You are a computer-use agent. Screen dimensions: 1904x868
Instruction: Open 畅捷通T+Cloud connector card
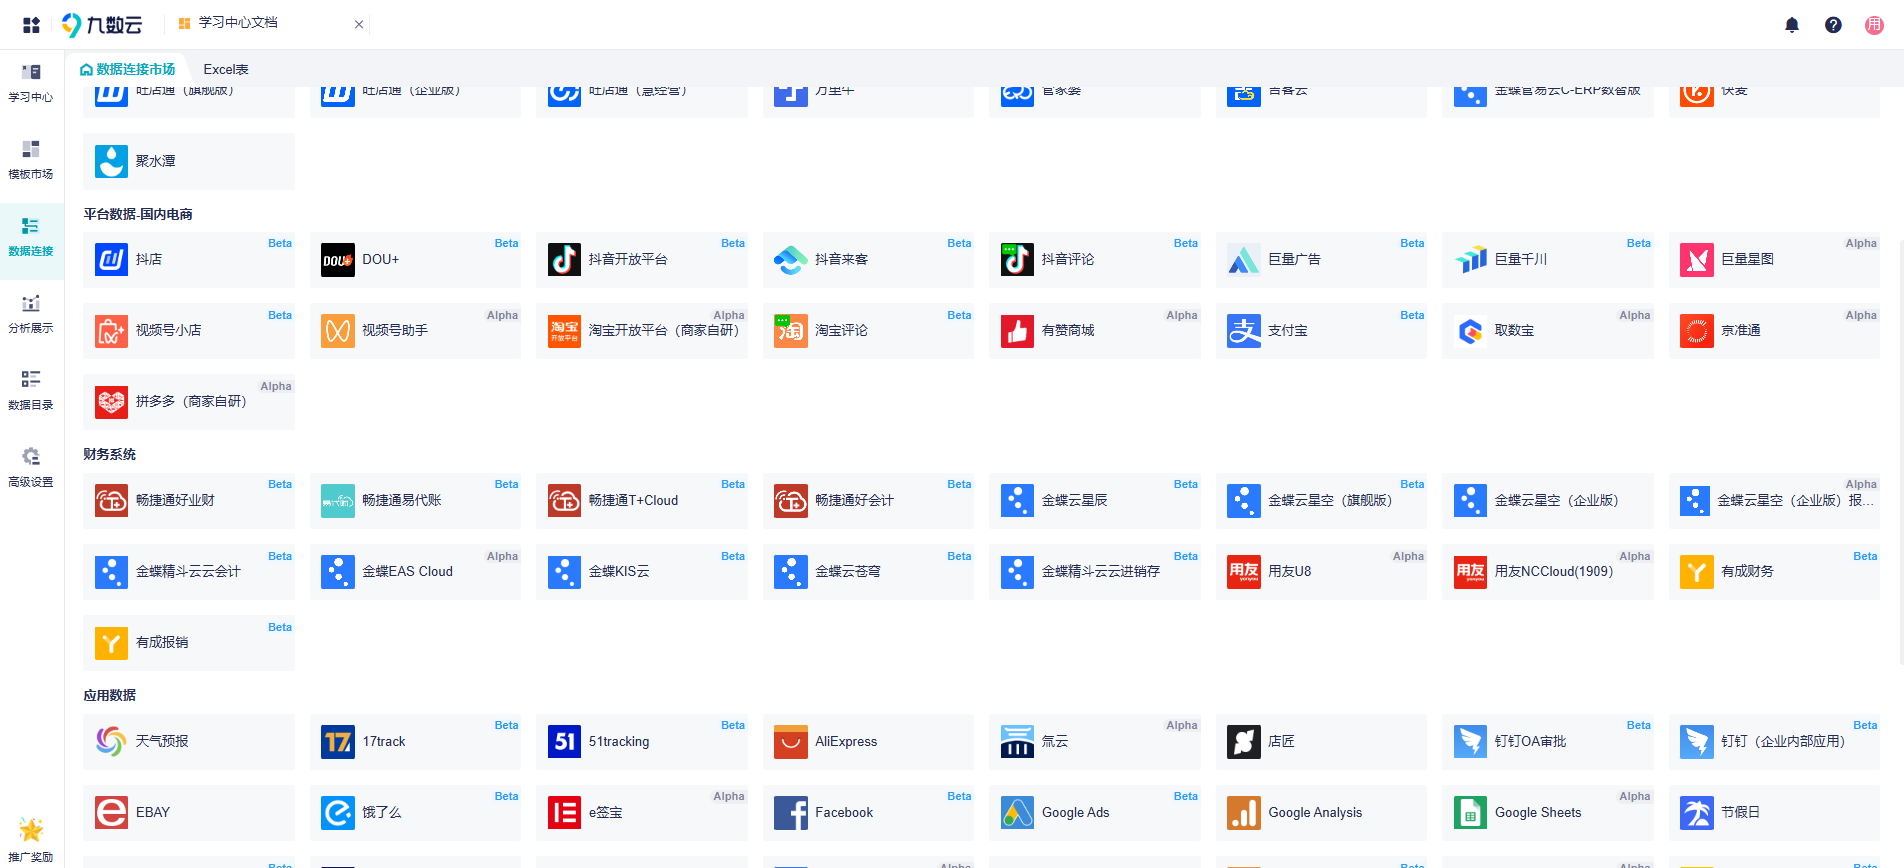[642, 500]
